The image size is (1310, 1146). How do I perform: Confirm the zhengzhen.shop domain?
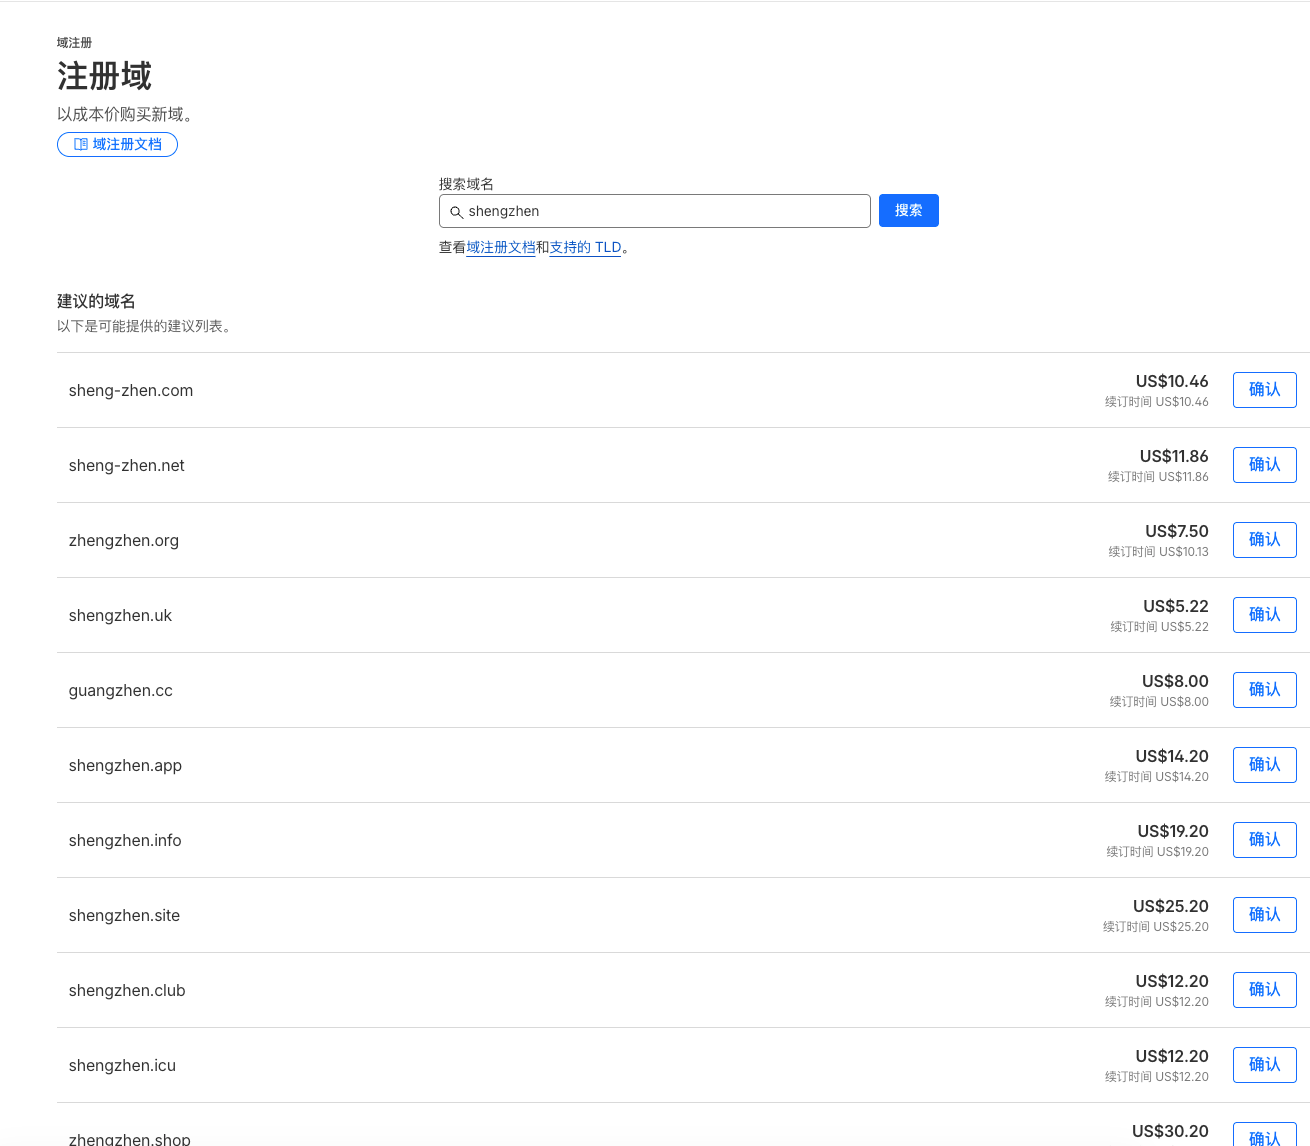pos(1264,1136)
